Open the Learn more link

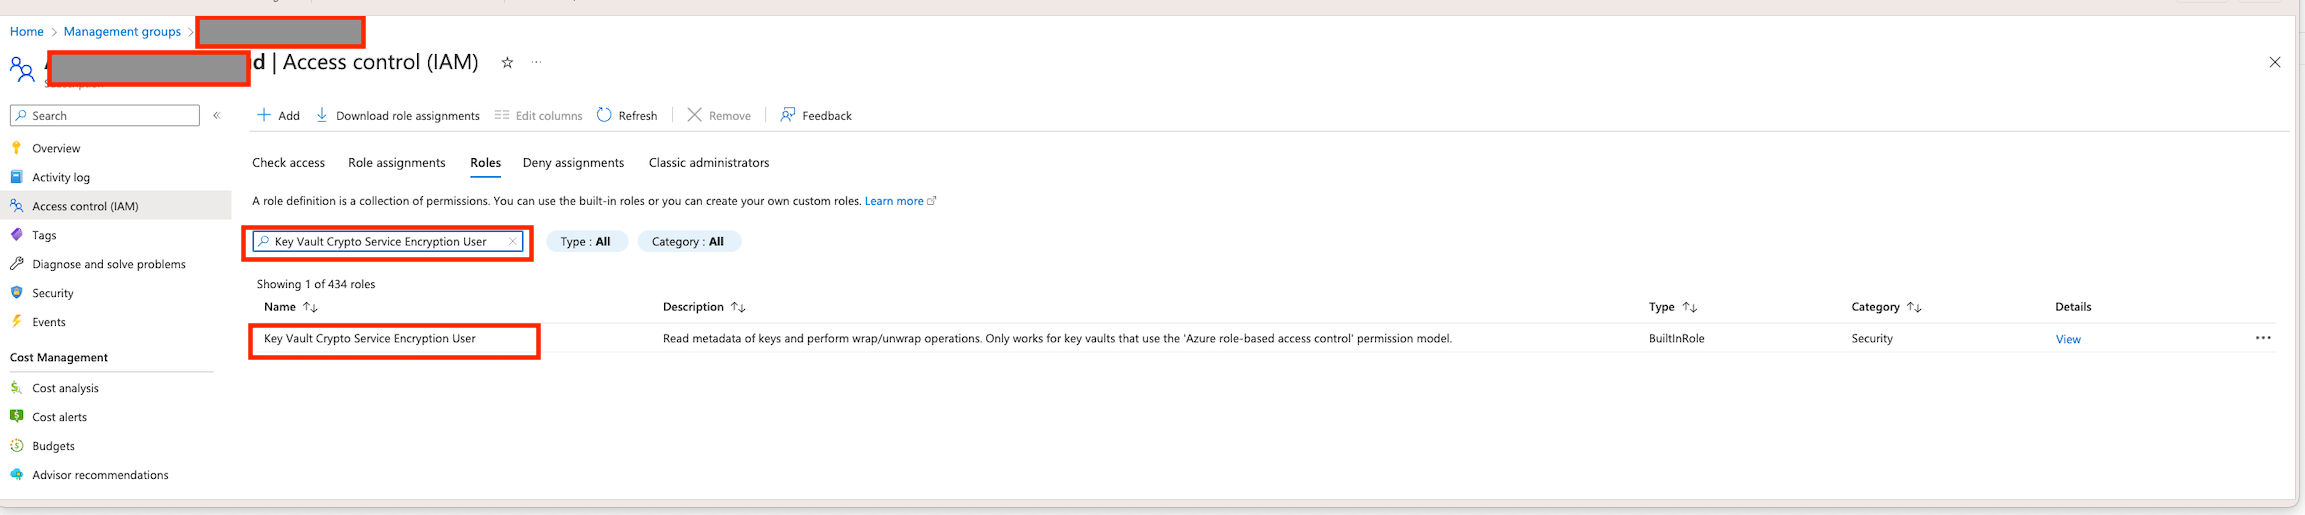(895, 201)
